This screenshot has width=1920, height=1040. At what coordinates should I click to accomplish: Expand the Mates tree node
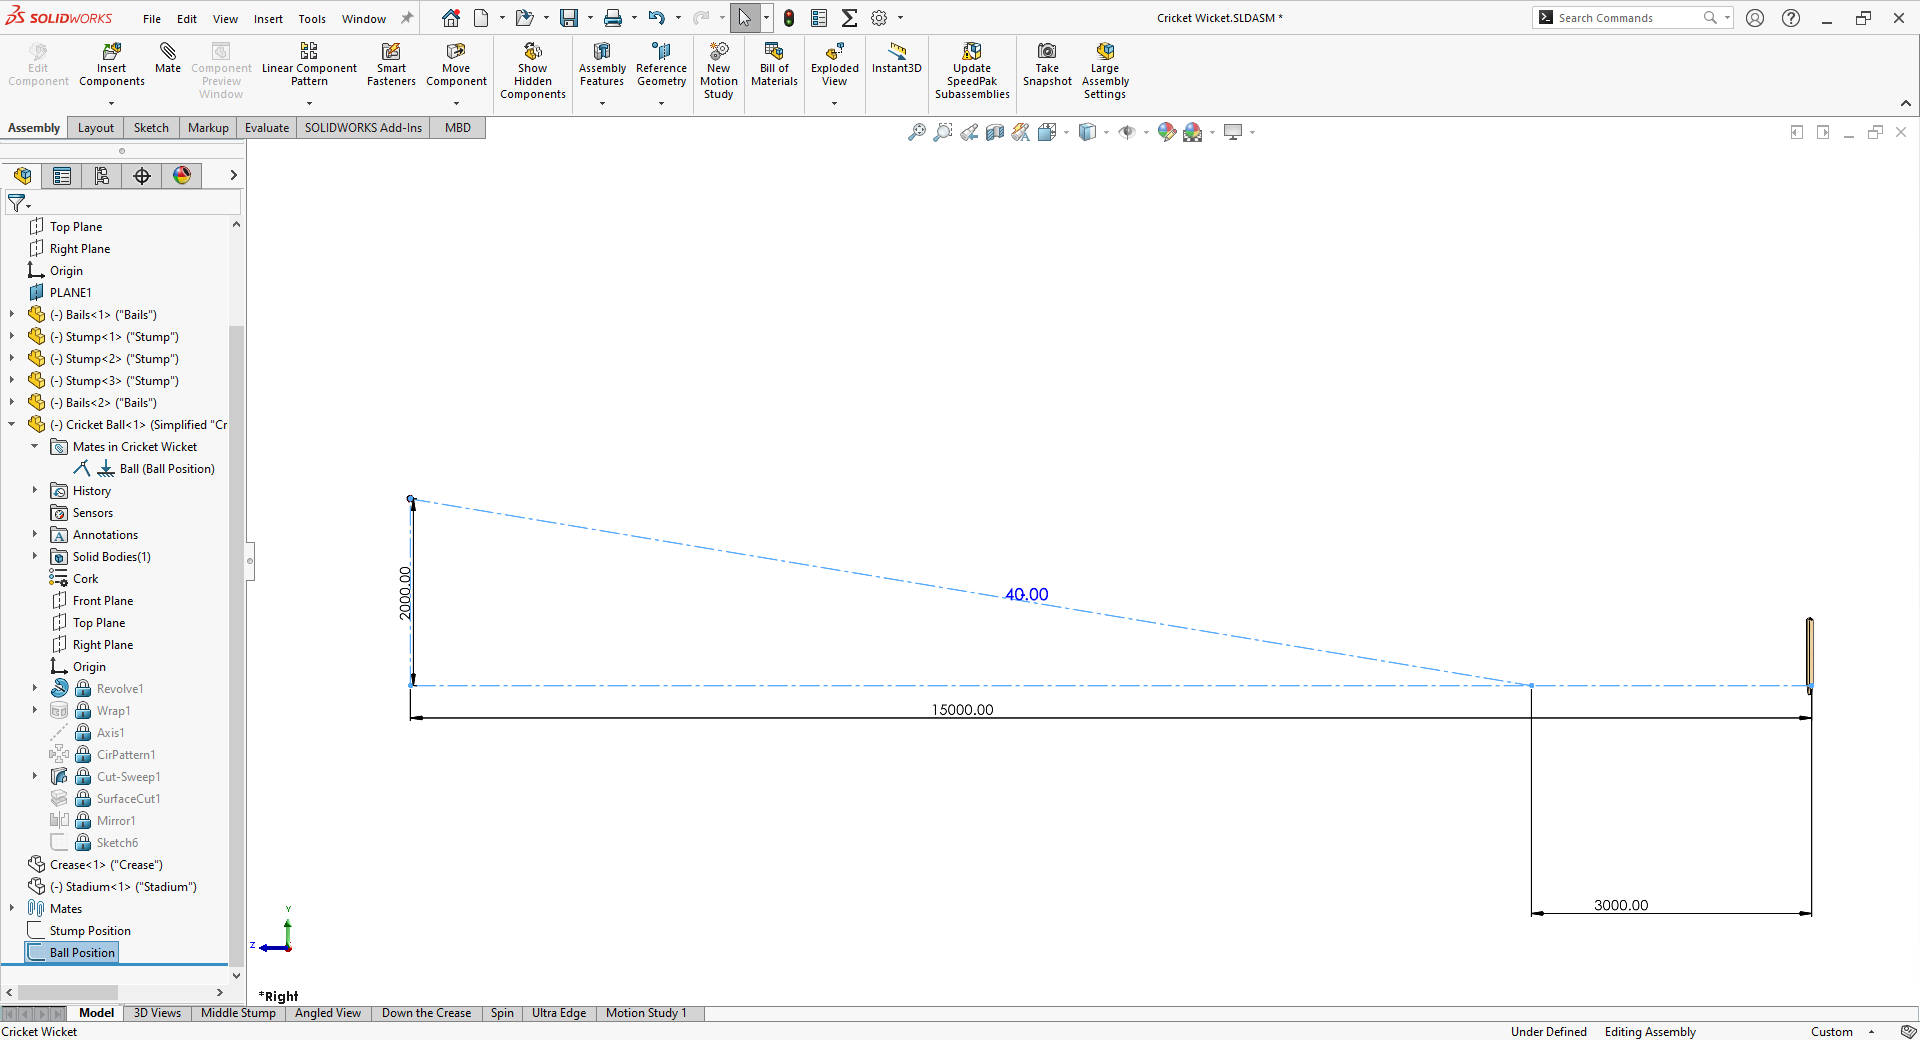pyautogui.click(x=12, y=908)
